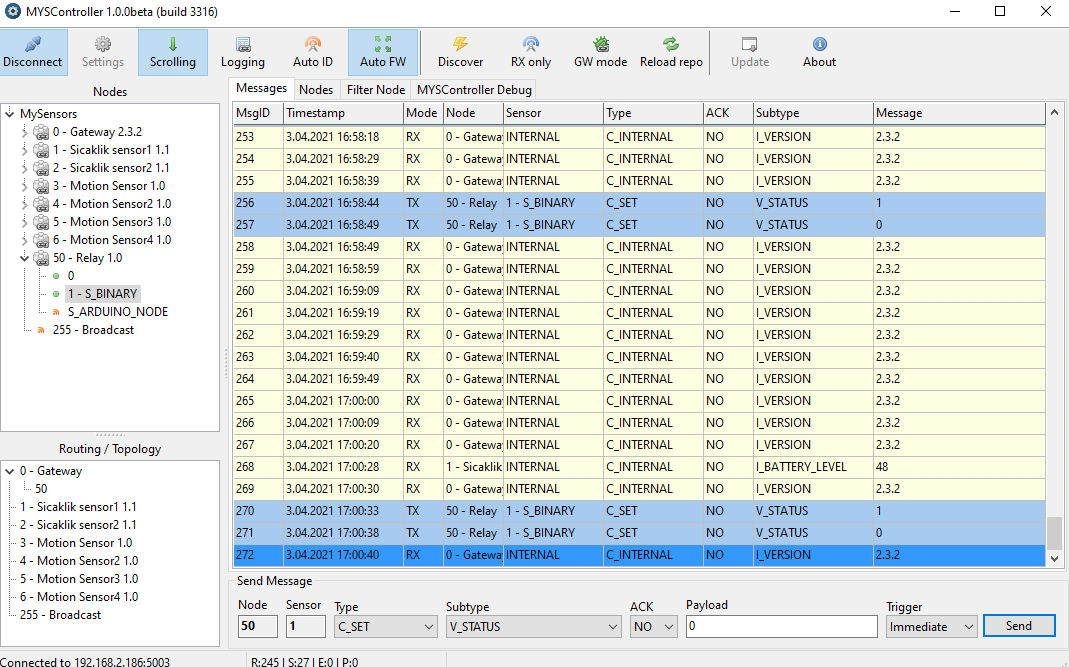The width and height of the screenshot is (1069, 667).
Task: Expand the 1 - Sicaklik sensor1 node arrow in Nodes
Action: [x=25, y=150]
